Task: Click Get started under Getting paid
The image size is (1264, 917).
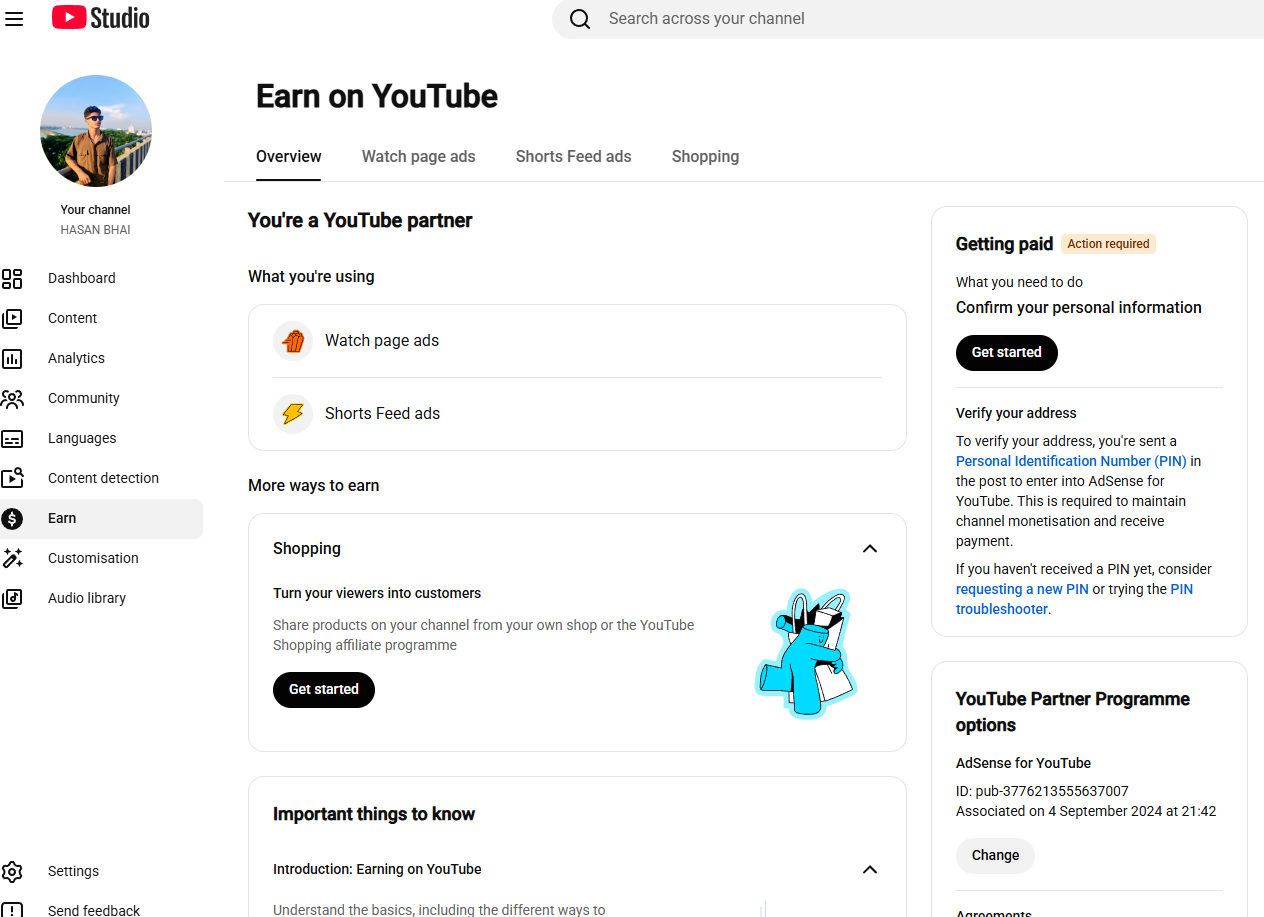Action: (1007, 353)
